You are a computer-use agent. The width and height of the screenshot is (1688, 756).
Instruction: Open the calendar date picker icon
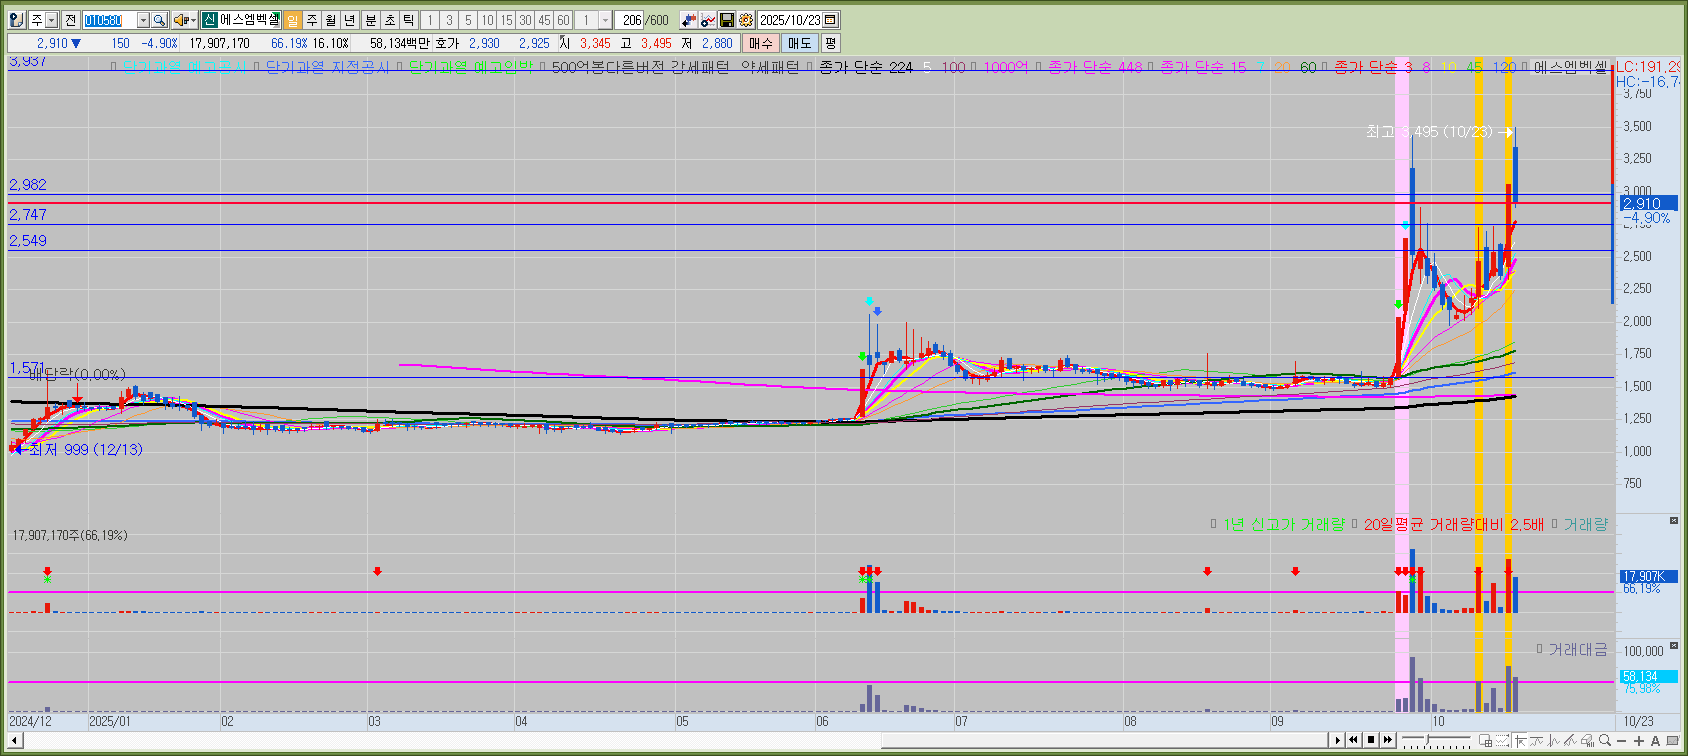click(830, 20)
